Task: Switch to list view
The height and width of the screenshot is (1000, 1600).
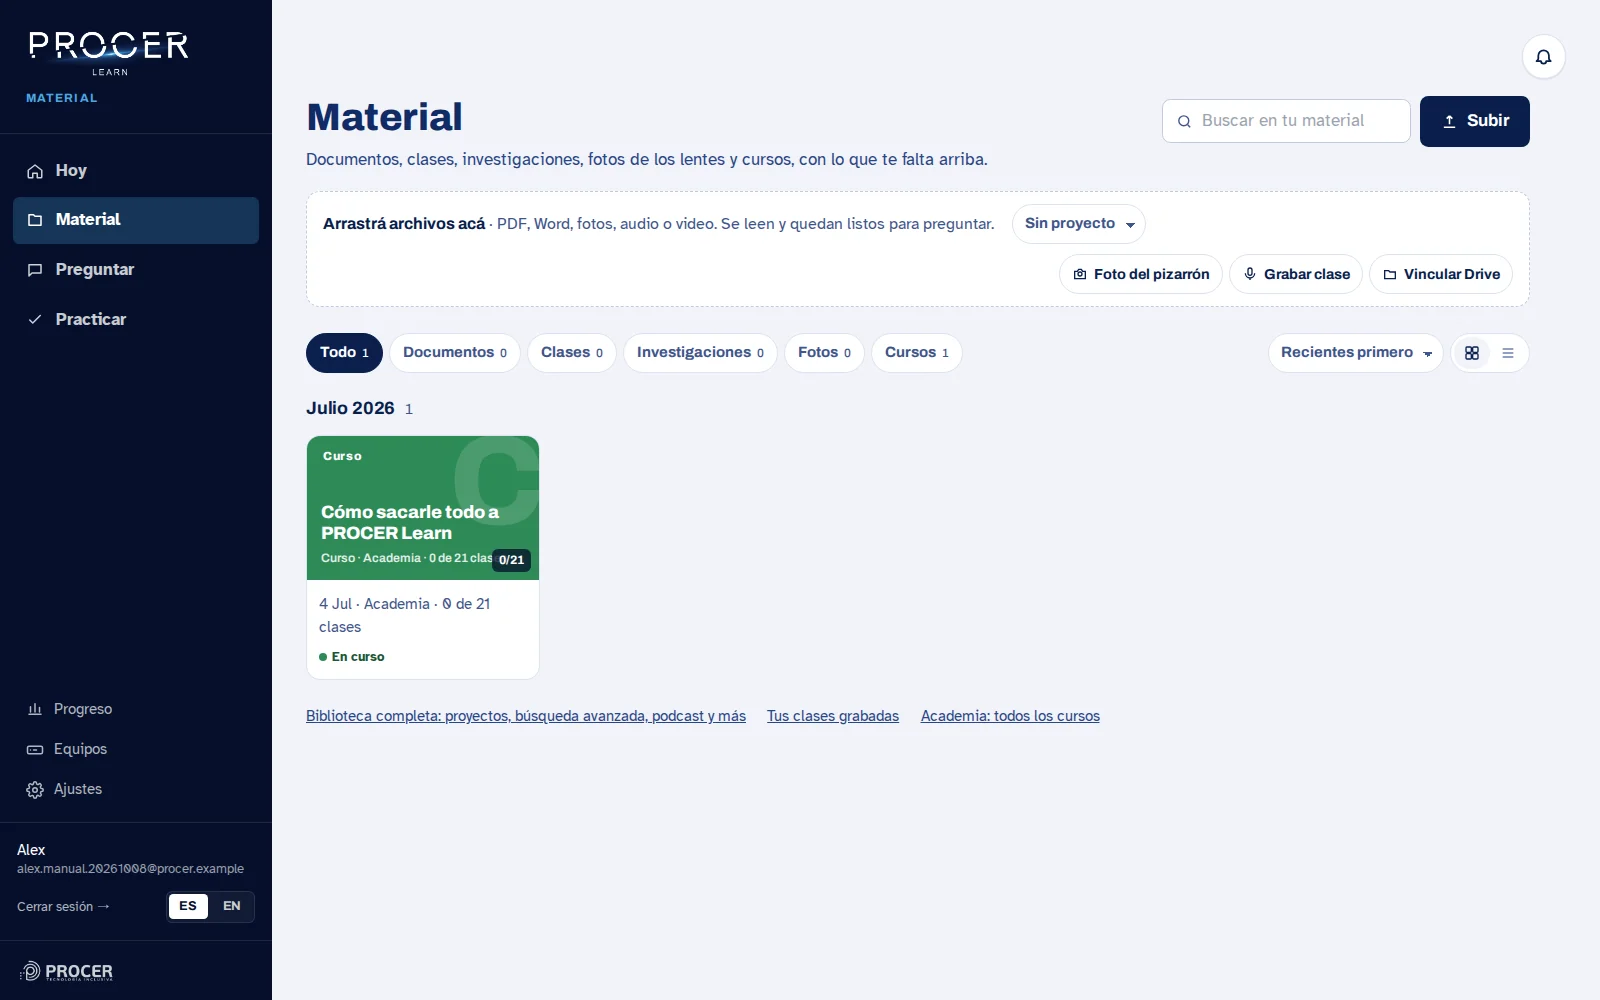Action: pos(1508,353)
